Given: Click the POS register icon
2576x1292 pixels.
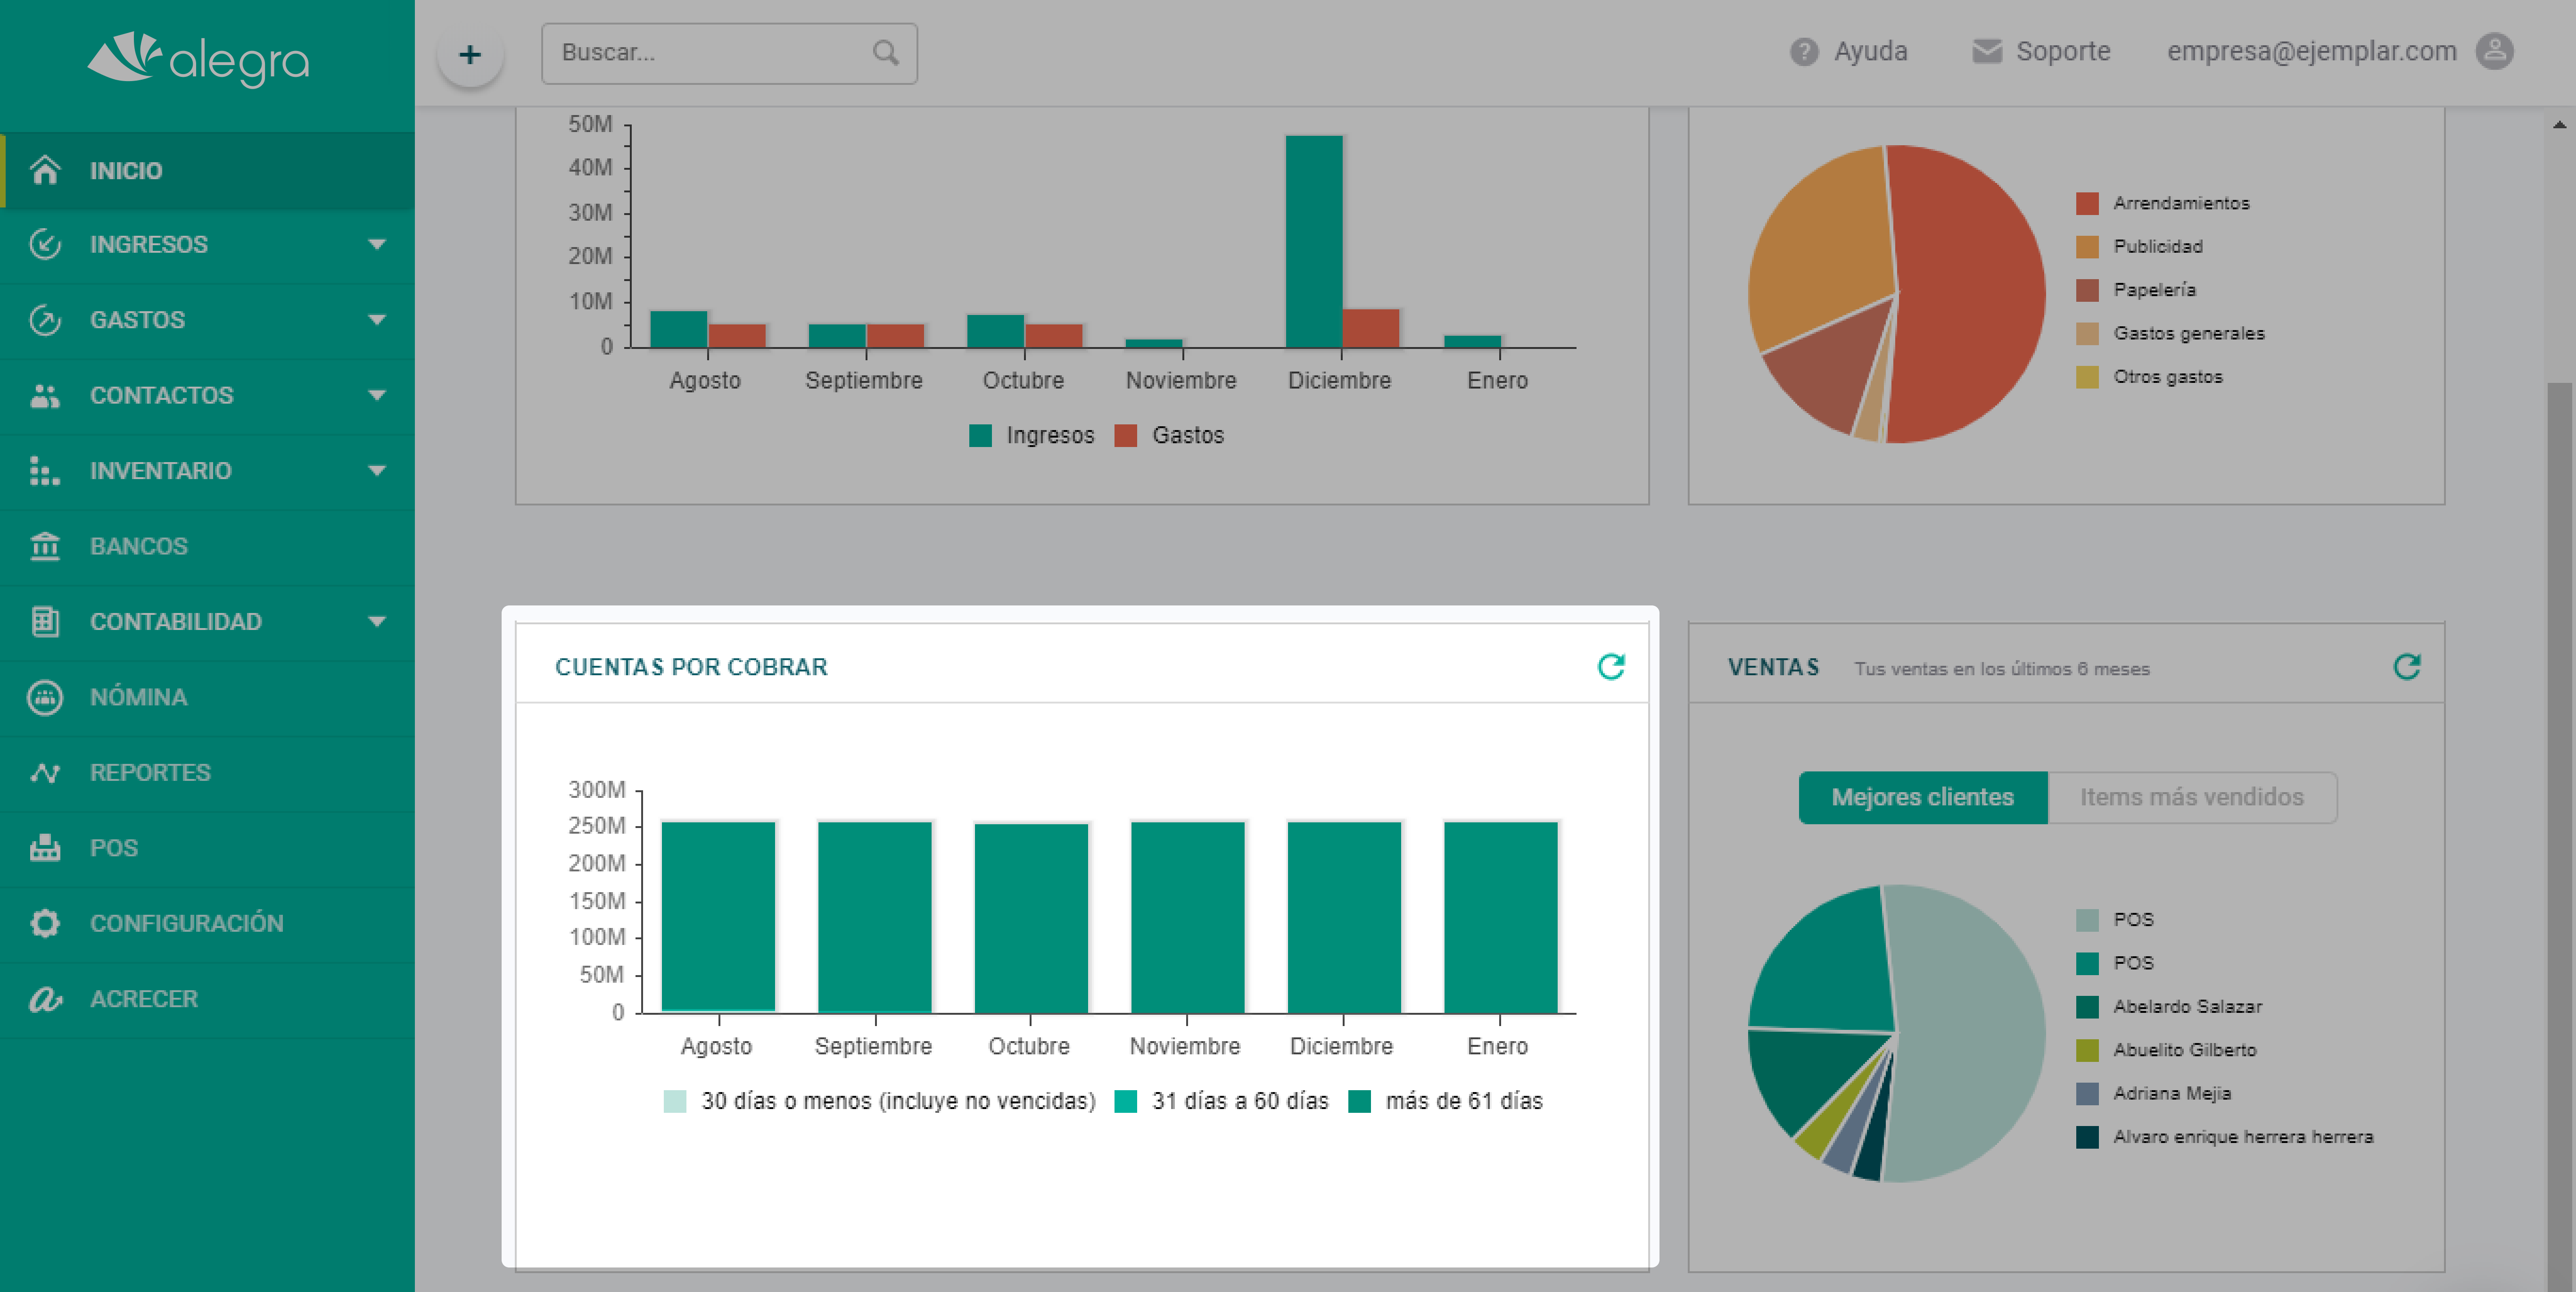Looking at the screenshot, I should 45,848.
